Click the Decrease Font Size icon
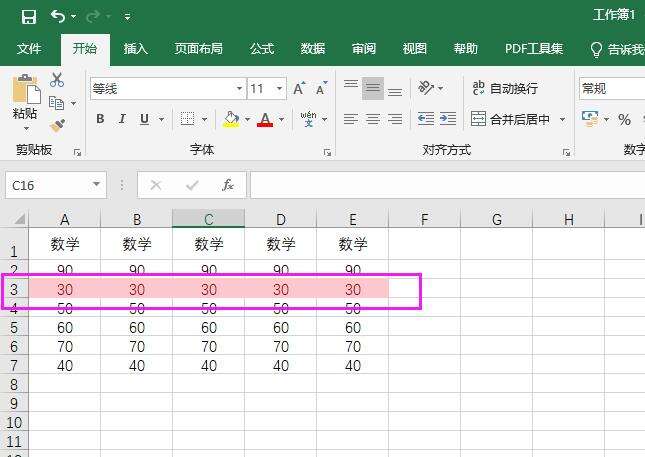Viewport: 645px width, 457px height. coord(321,88)
